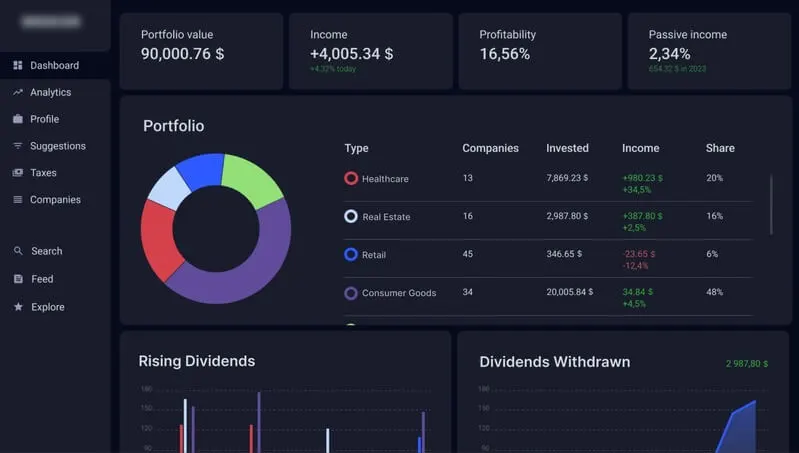Click the Dashboard grid icon in sidebar
This screenshot has width=799, height=453.
(x=18, y=66)
